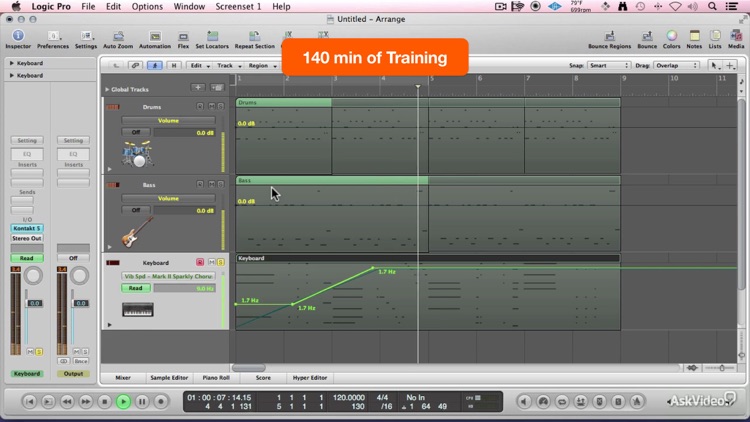The image size is (750, 422).
Task: Open the Sample Editor tab
Action: tap(169, 378)
